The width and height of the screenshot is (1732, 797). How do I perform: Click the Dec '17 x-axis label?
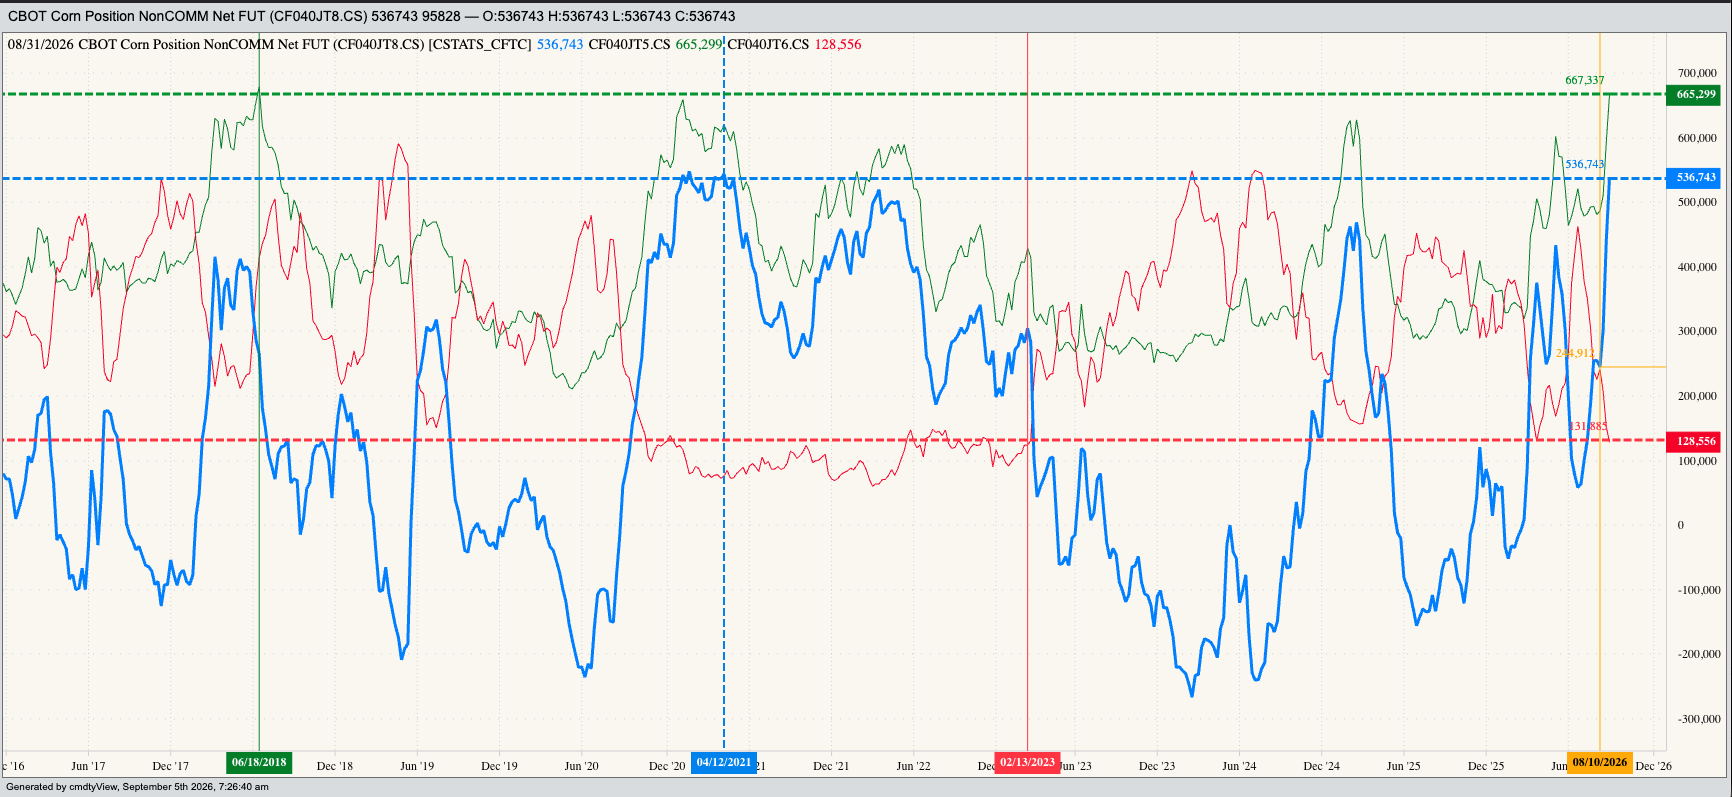pos(170,766)
